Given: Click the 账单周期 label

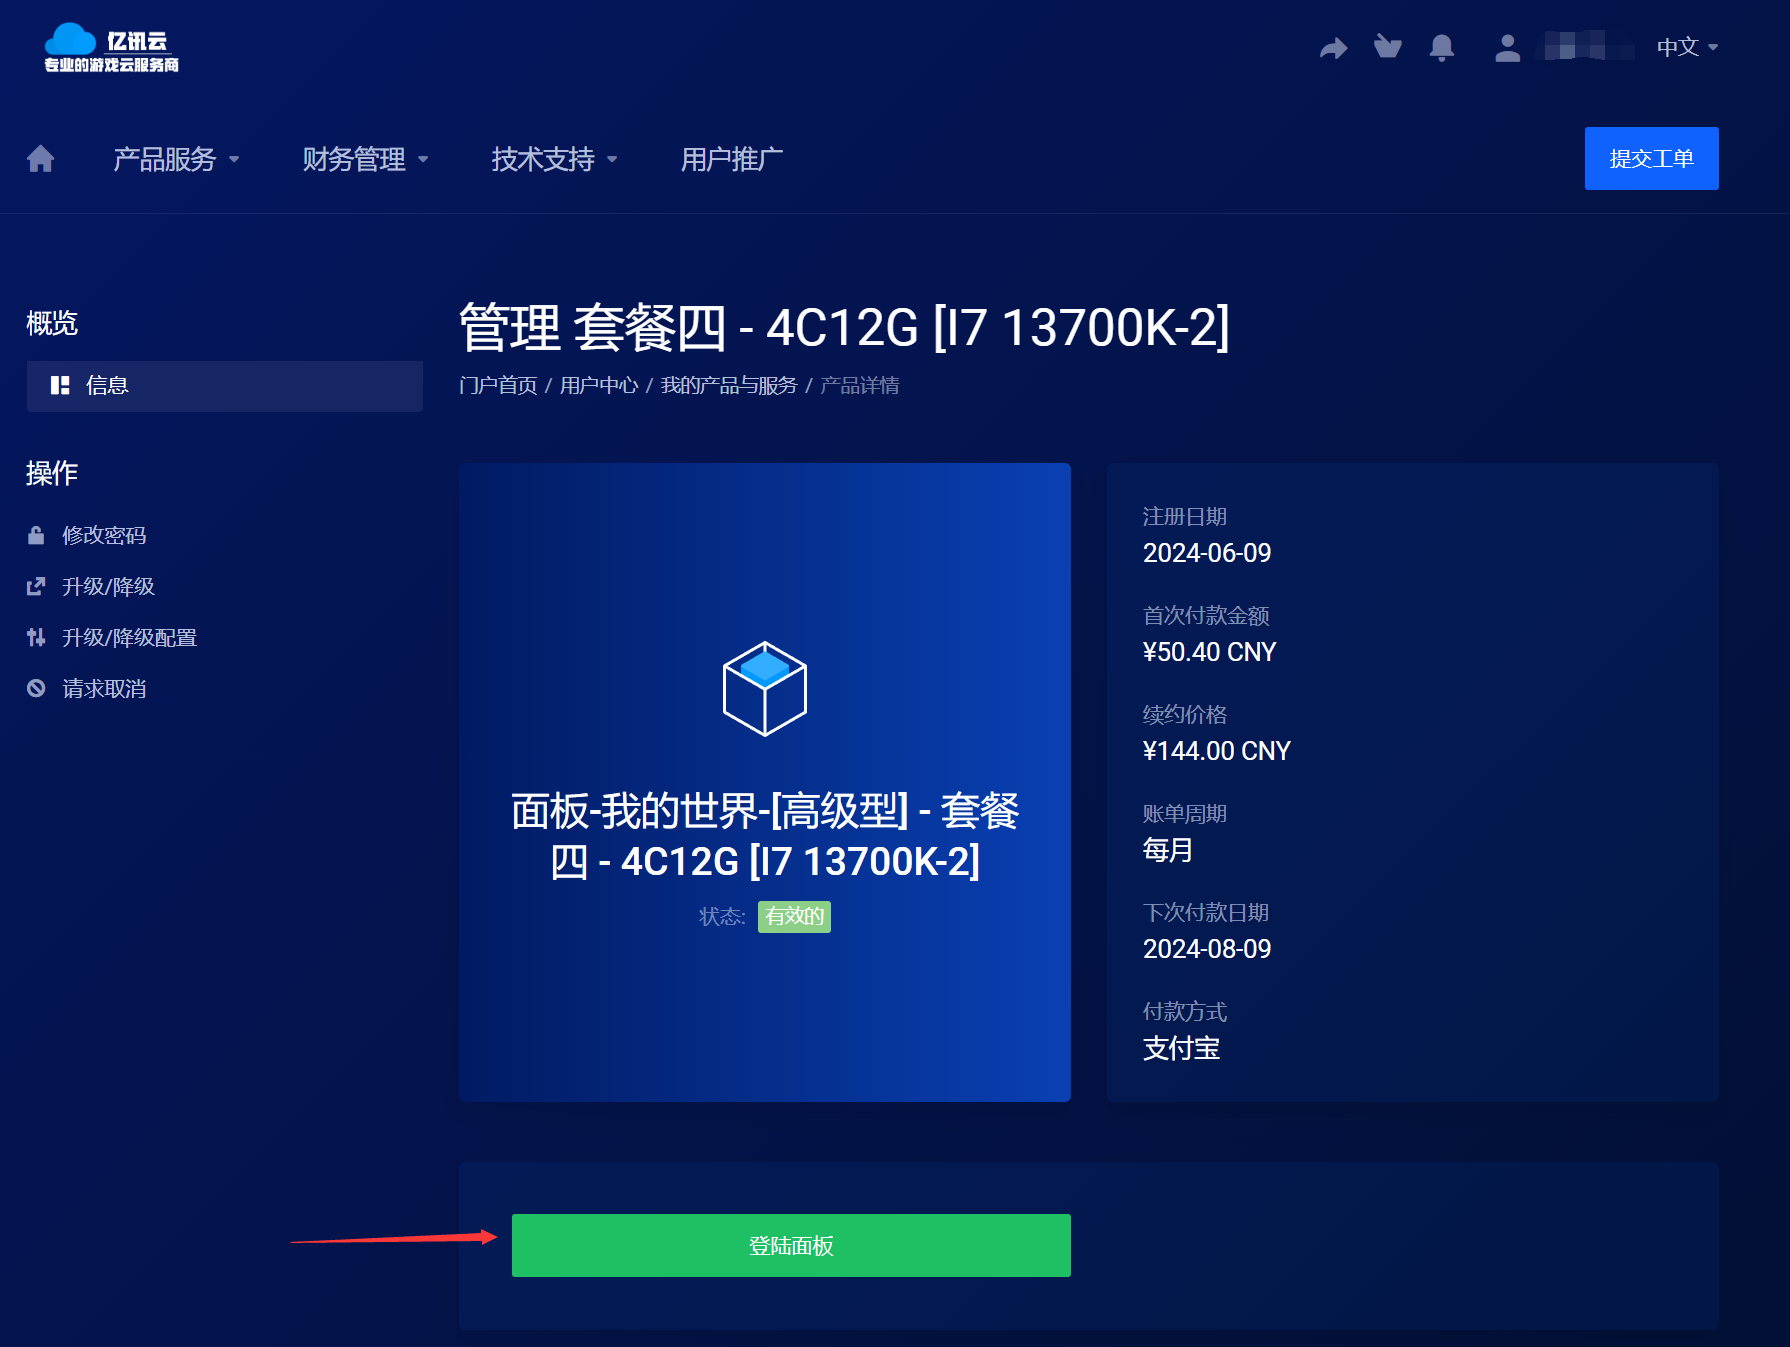Looking at the screenshot, I should coord(1185,813).
